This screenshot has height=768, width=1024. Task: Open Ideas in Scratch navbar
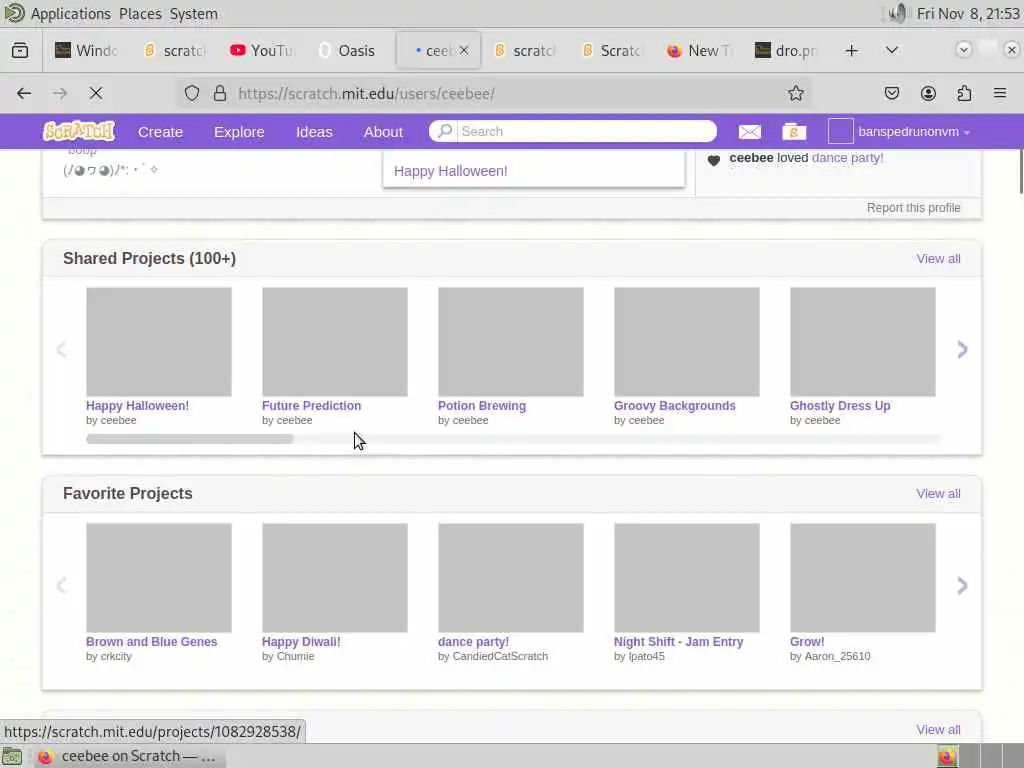click(x=314, y=132)
